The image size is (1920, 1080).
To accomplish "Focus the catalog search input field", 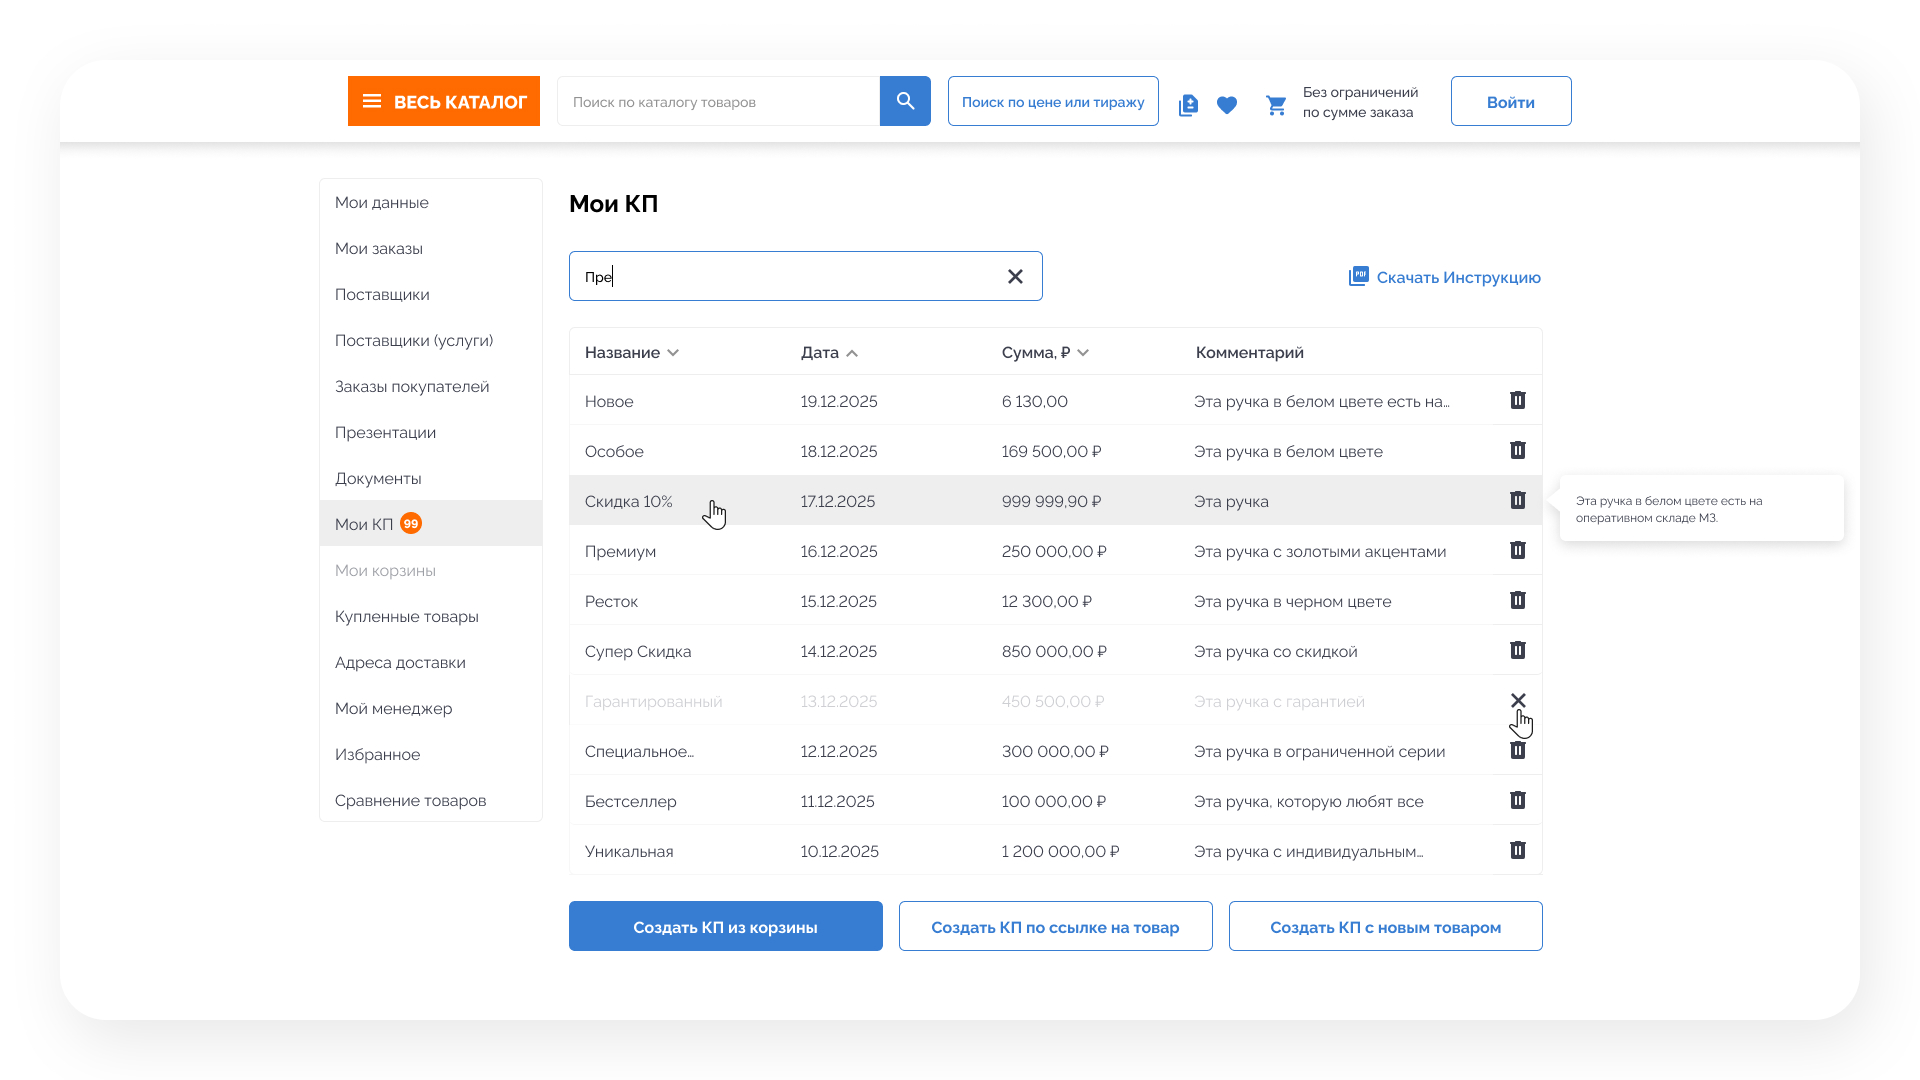I will pyautogui.click(x=718, y=101).
